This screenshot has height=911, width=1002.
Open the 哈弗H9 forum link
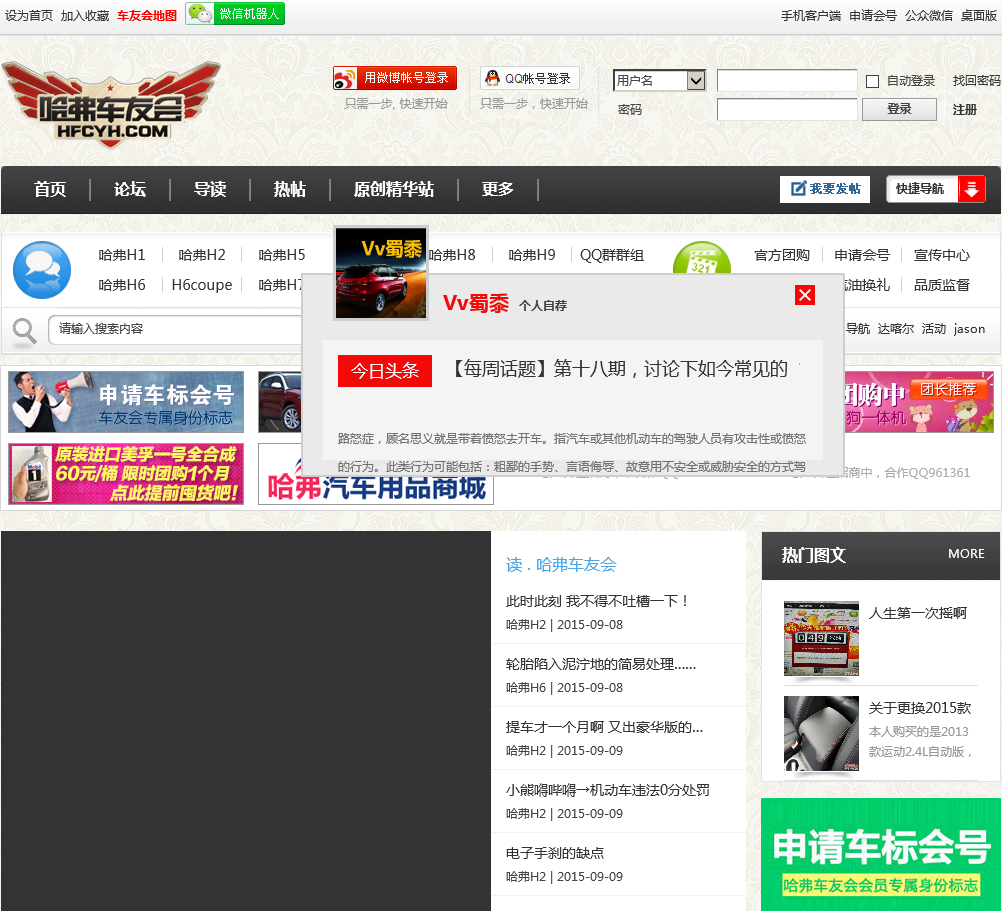pyautogui.click(x=532, y=255)
